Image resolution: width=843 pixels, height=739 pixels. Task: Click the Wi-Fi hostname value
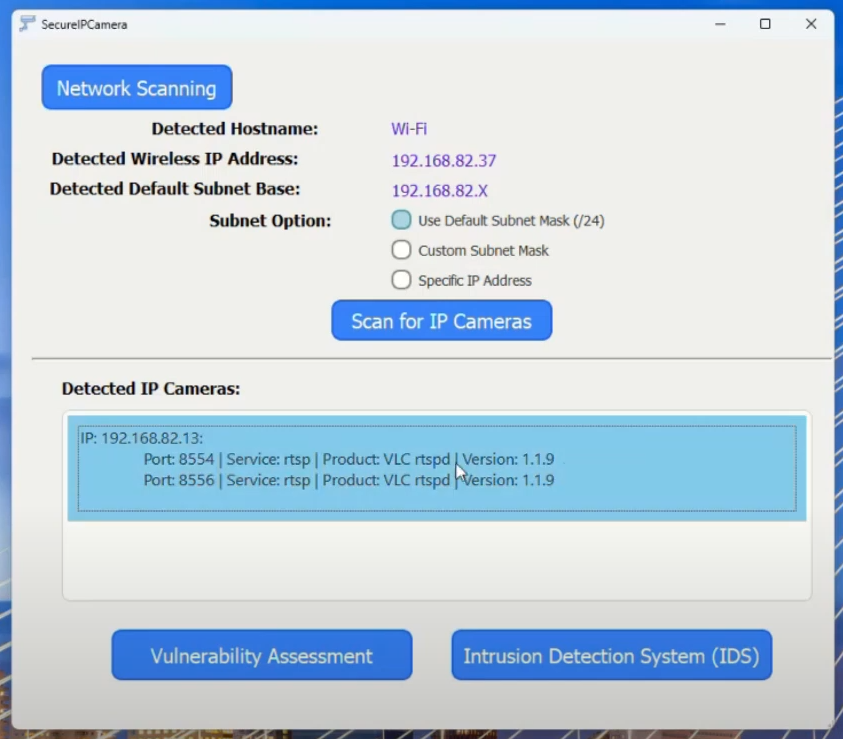click(x=409, y=129)
